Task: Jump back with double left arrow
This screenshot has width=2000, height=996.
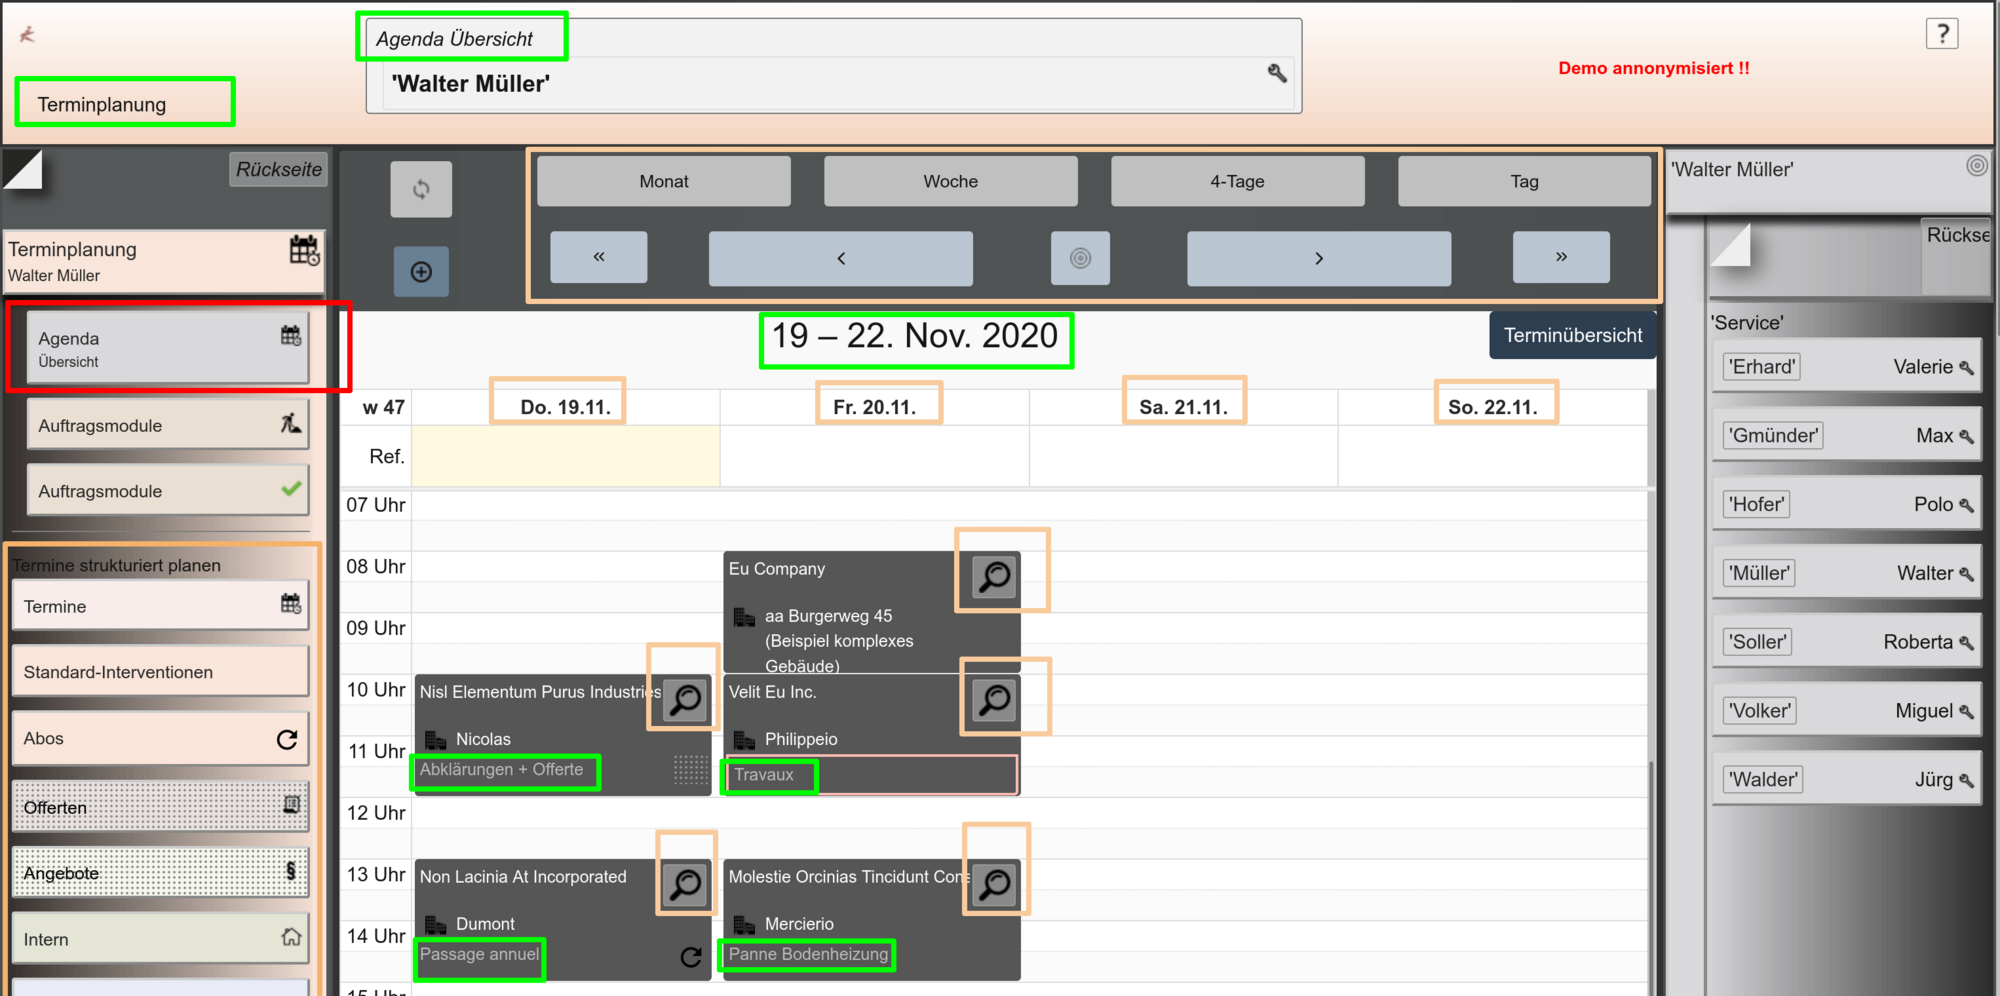Action: [598, 258]
